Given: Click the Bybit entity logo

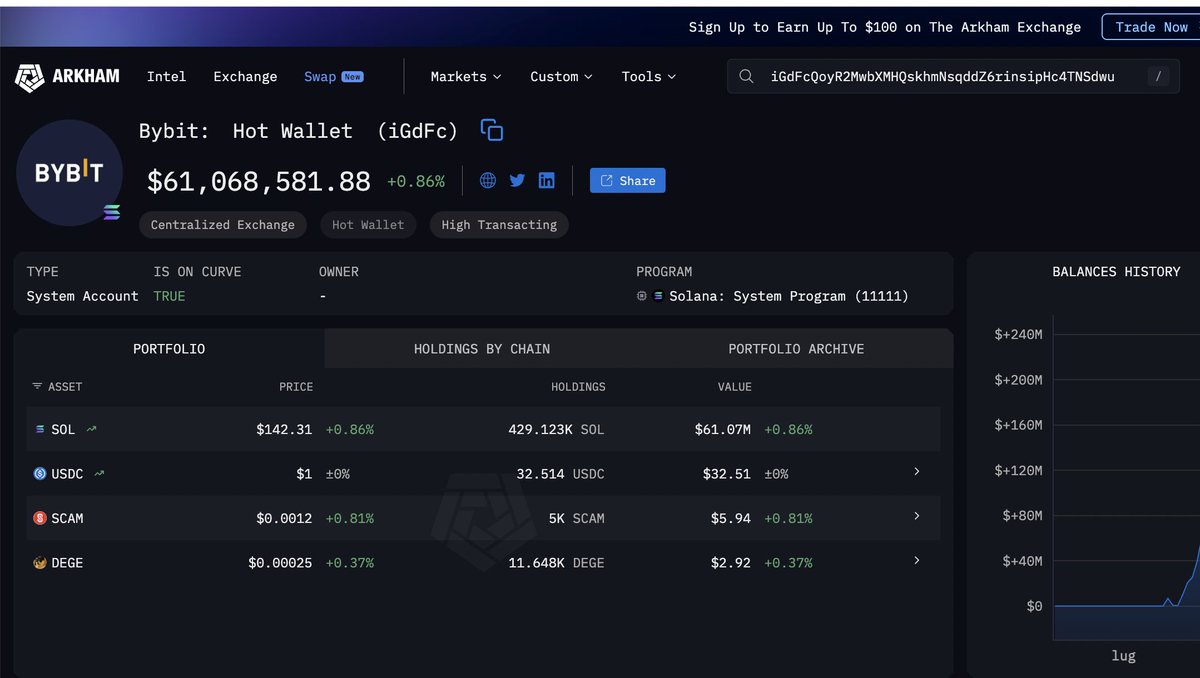Looking at the screenshot, I should 69,172.
